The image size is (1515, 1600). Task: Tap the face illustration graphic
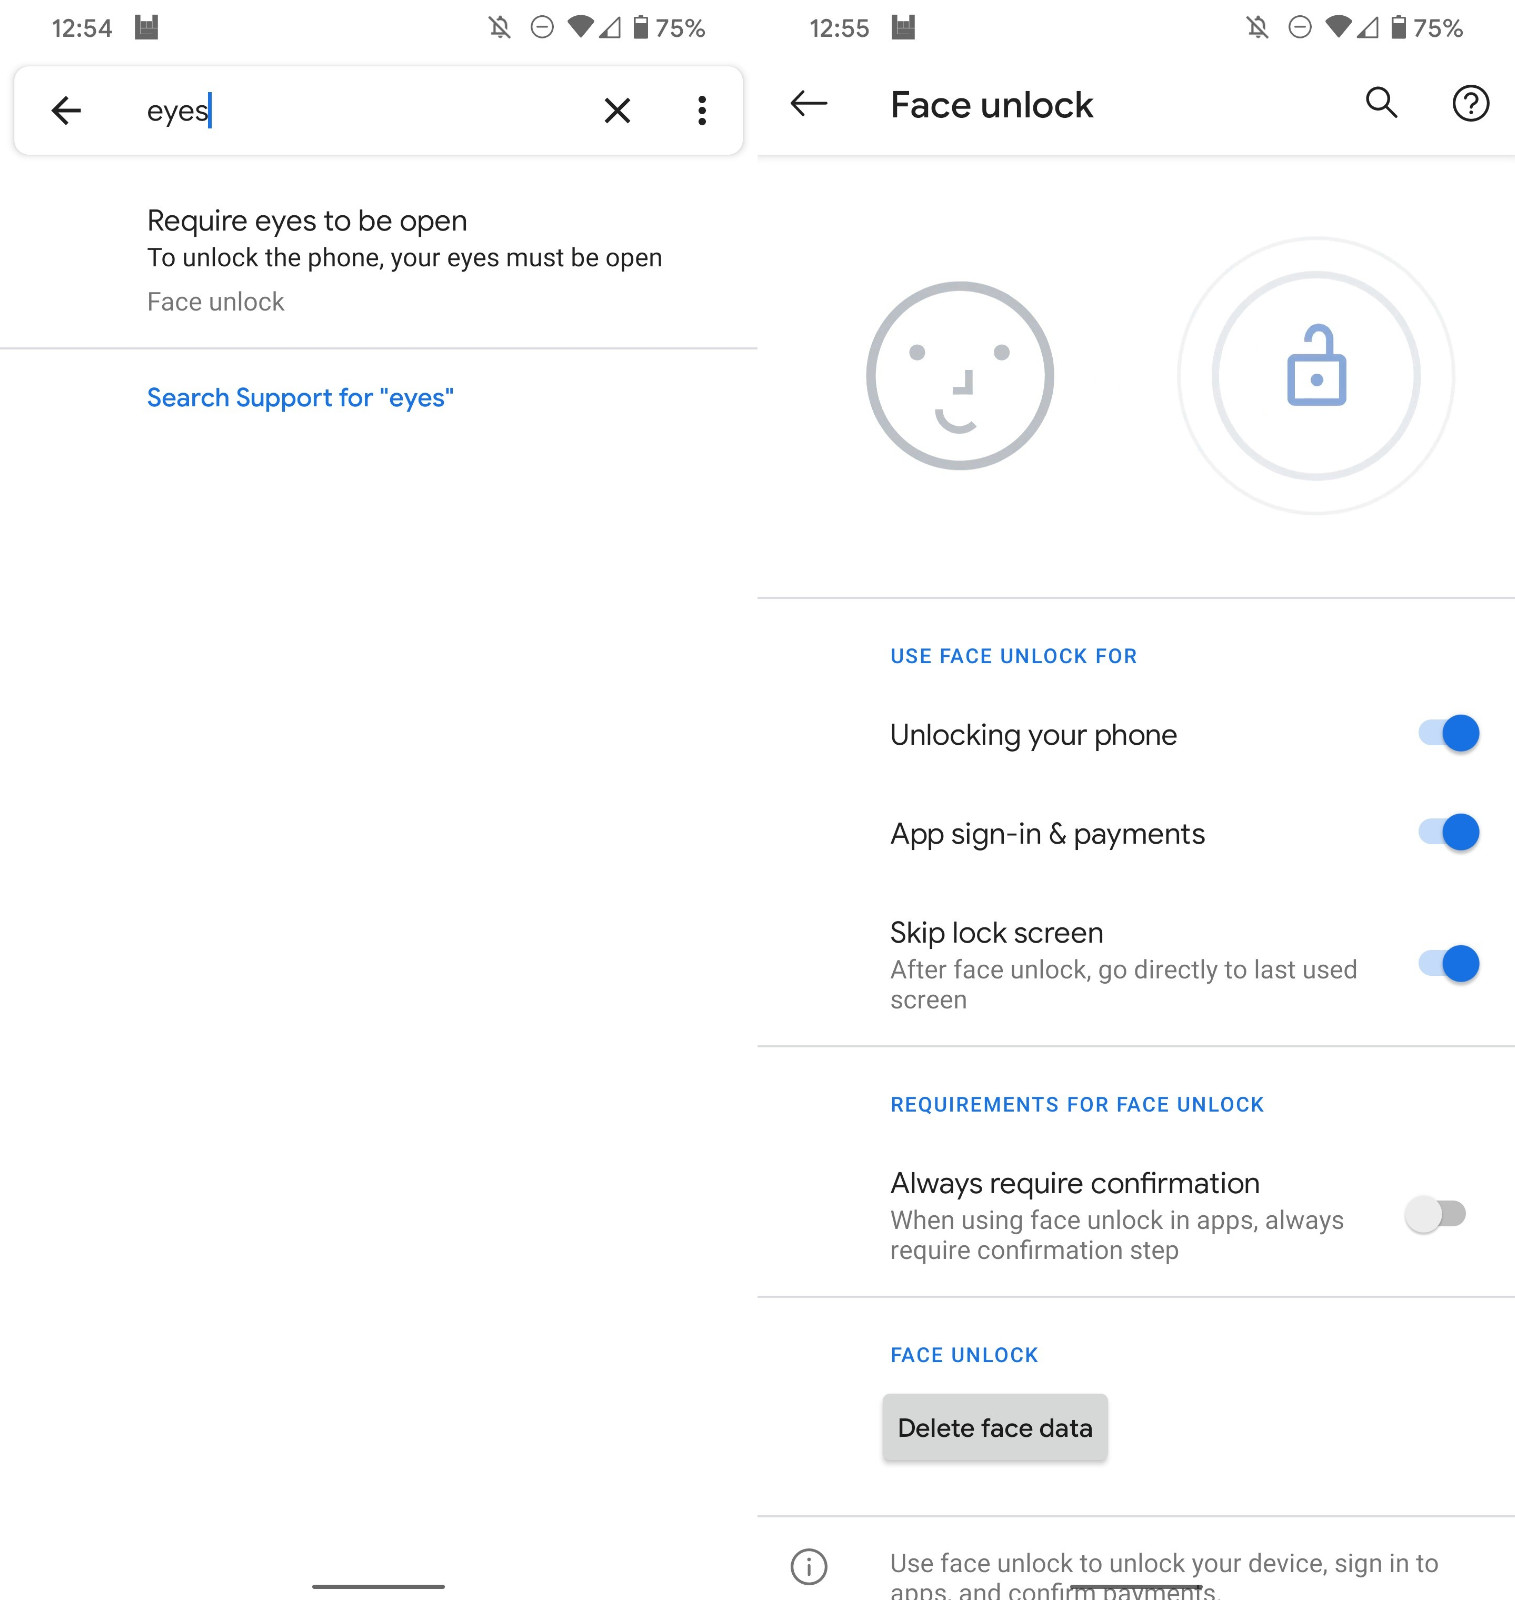click(959, 376)
